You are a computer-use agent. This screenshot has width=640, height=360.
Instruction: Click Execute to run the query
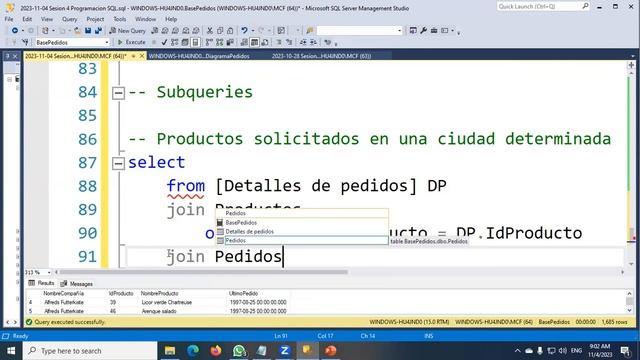point(131,42)
